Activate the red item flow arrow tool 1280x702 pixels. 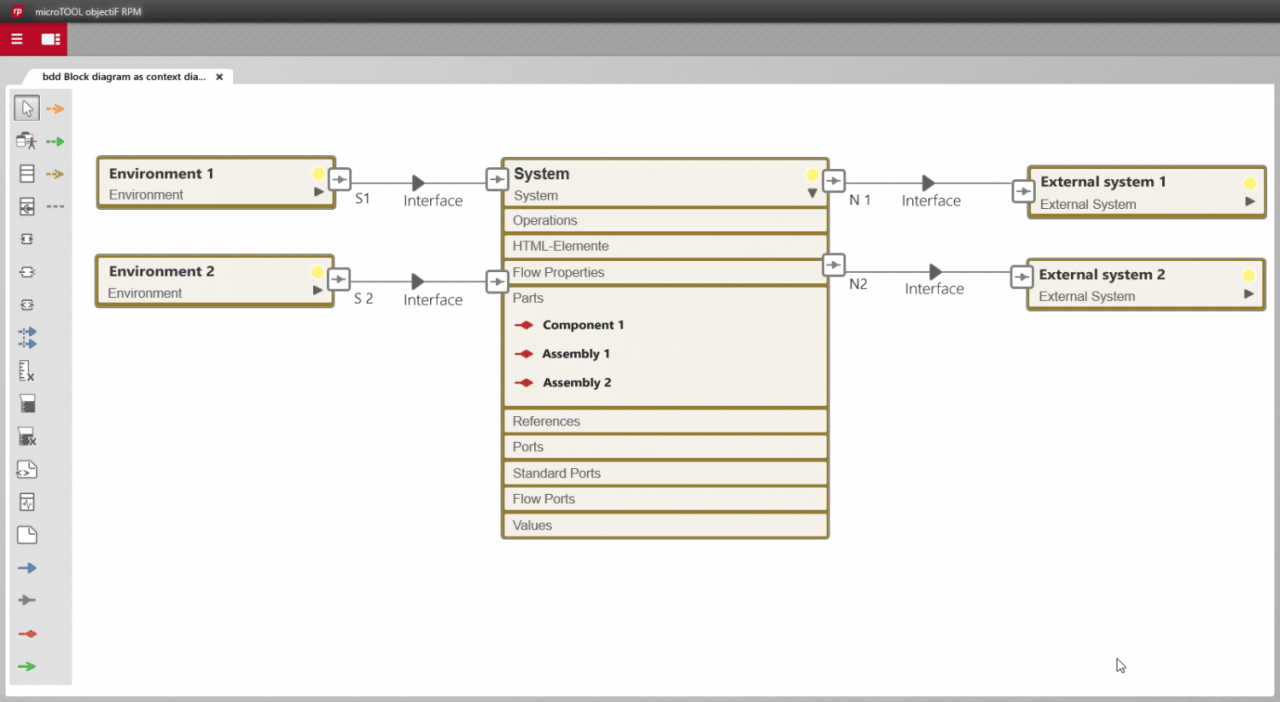[26, 633]
